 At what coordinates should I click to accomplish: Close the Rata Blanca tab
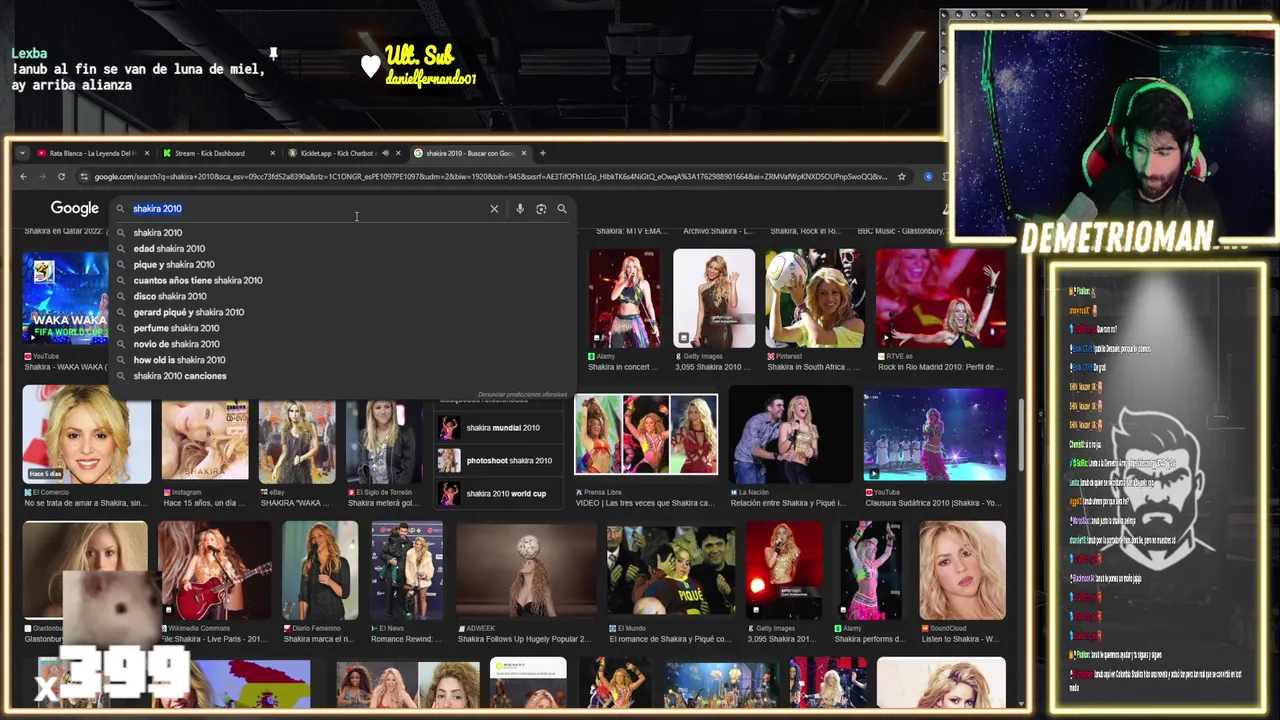[147, 153]
